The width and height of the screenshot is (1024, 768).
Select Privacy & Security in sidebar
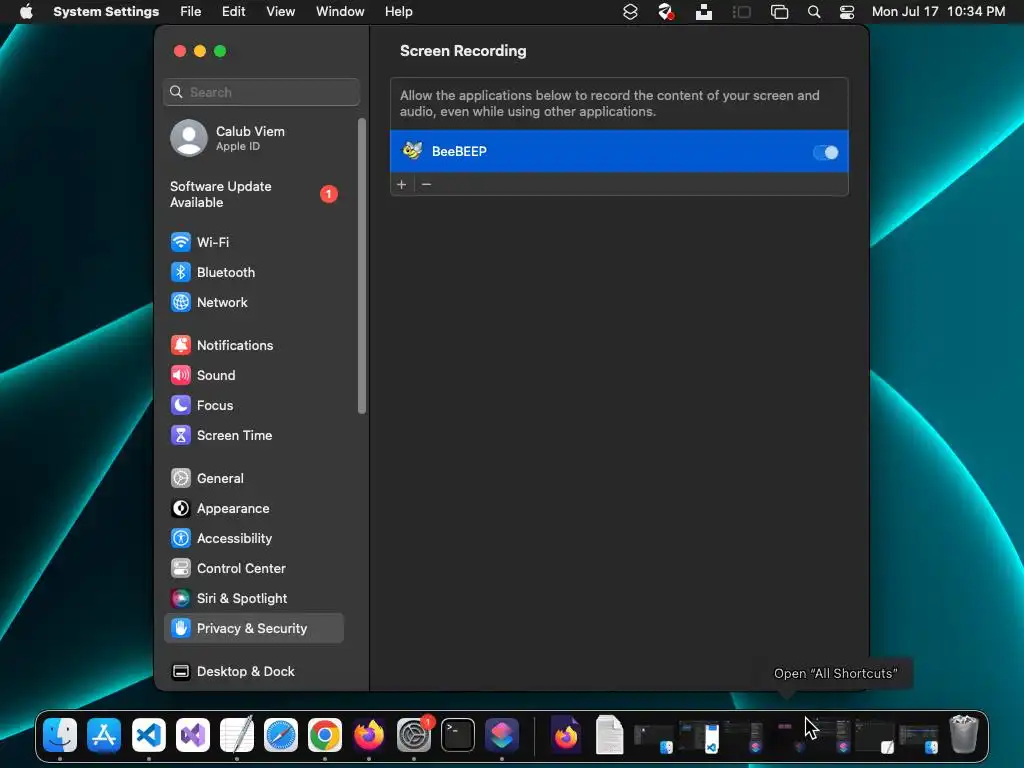253,628
